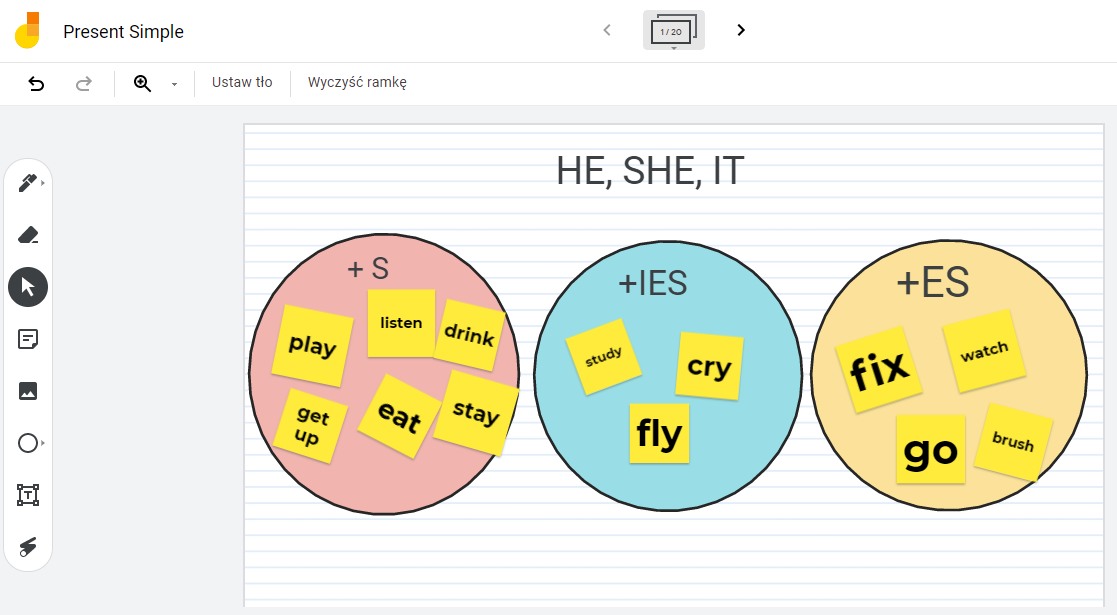This screenshot has width=1117, height=615.
Task: Insert an image with the image tool
Action: pos(28,391)
